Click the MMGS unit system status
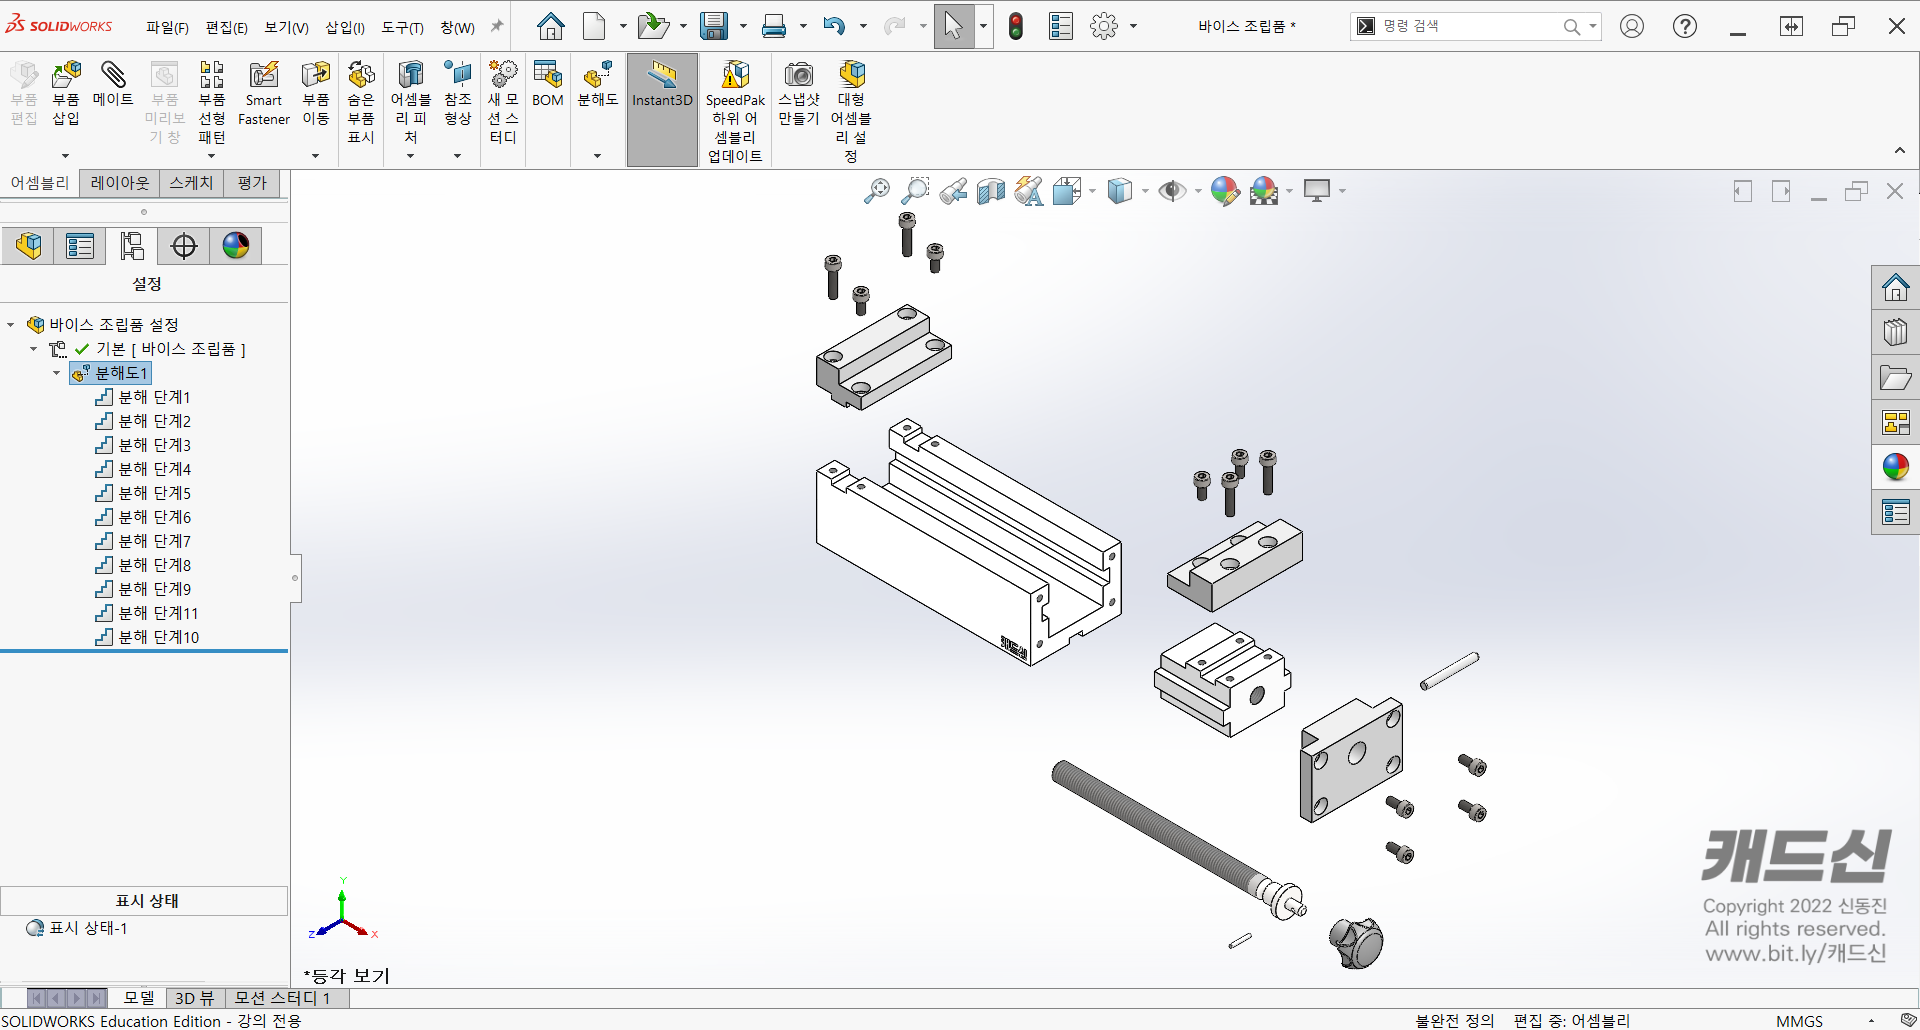Viewport: 1920px width, 1030px height. (1799, 1021)
